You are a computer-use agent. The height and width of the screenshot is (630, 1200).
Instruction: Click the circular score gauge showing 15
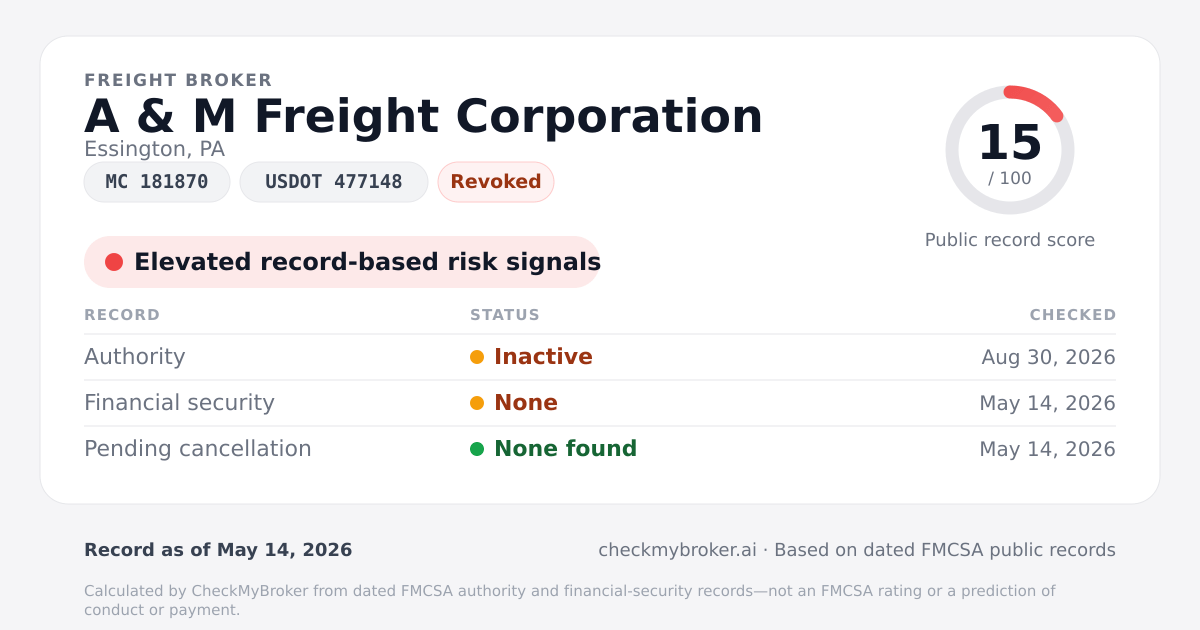1010,150
